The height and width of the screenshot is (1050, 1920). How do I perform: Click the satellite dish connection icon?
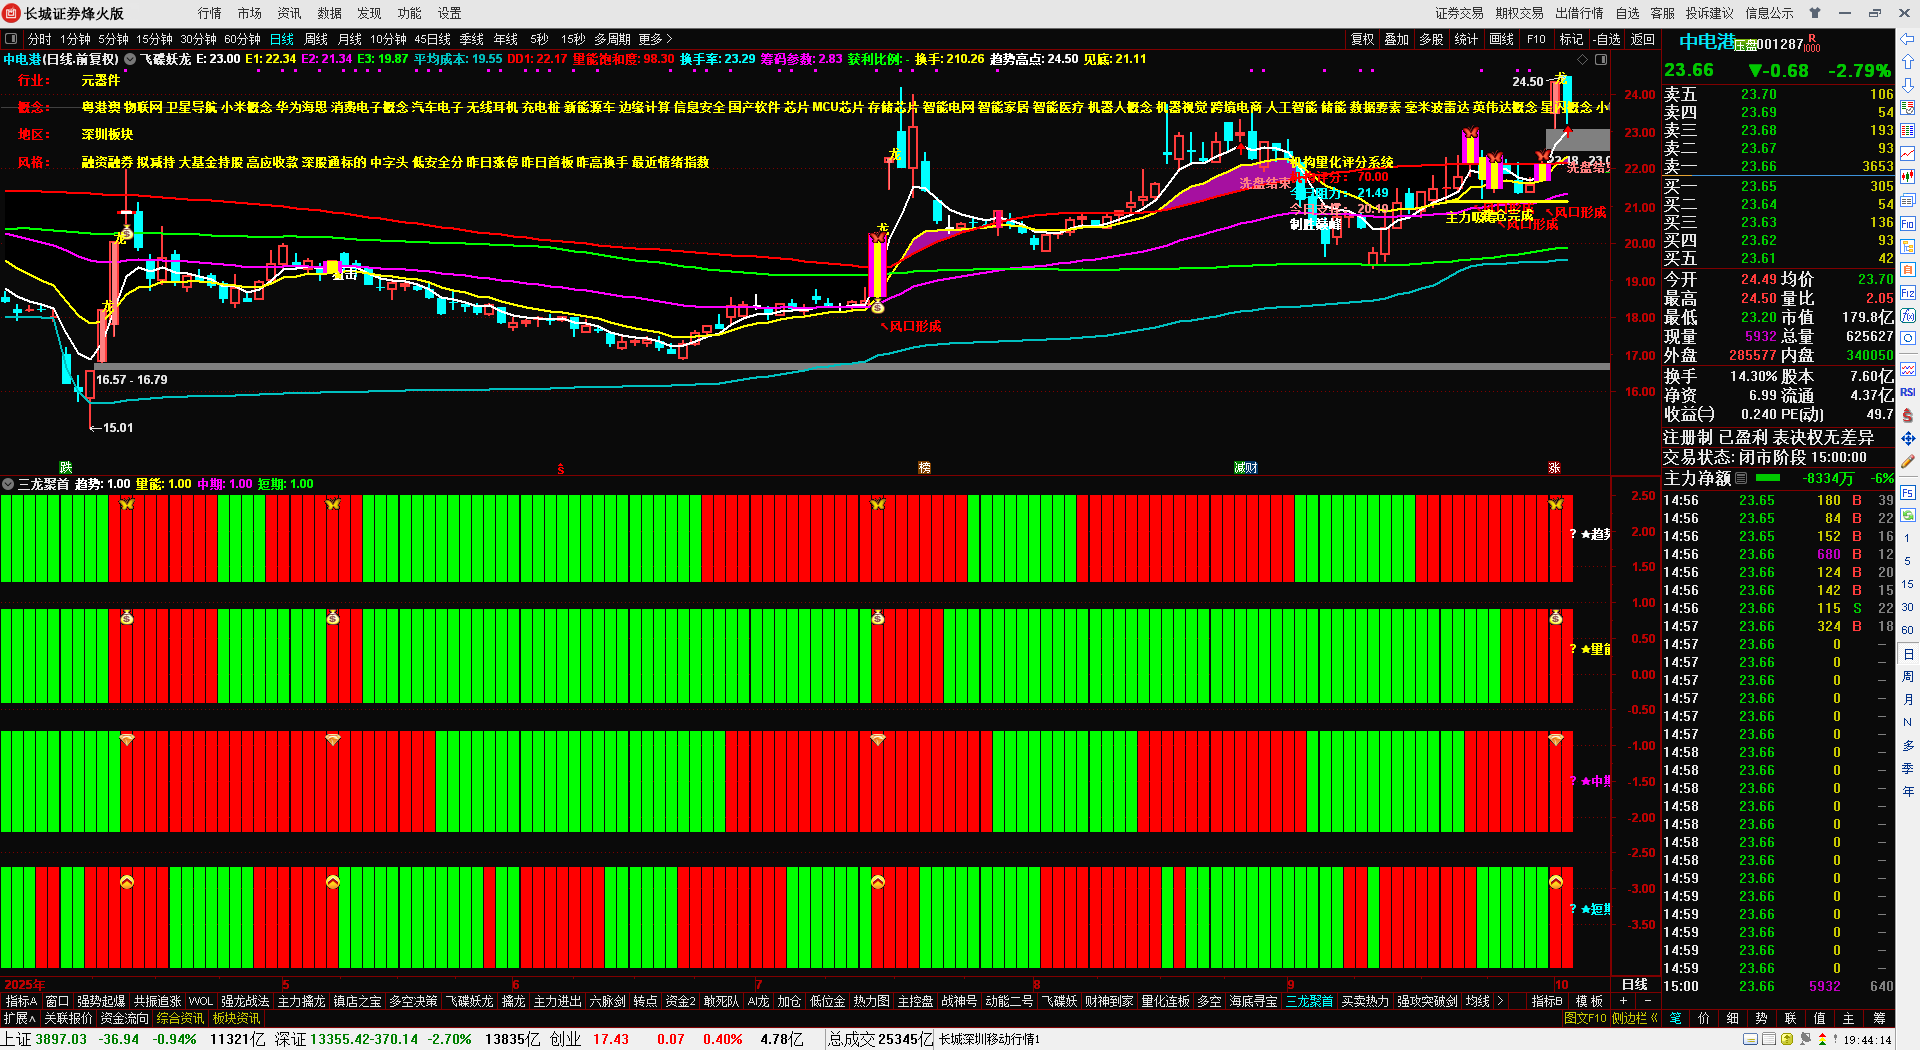[x=1806, y=1040]
